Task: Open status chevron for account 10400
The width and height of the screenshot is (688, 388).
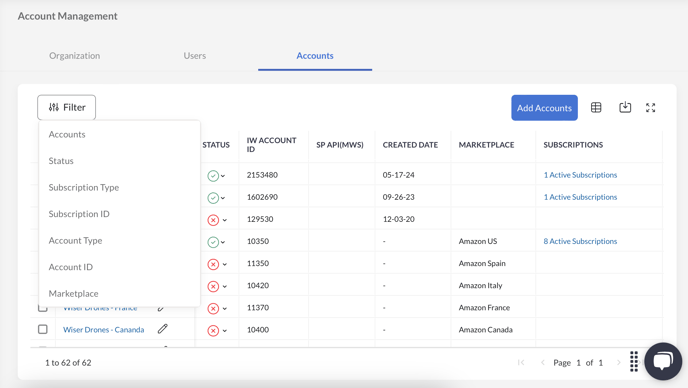Action: [225, 331]
